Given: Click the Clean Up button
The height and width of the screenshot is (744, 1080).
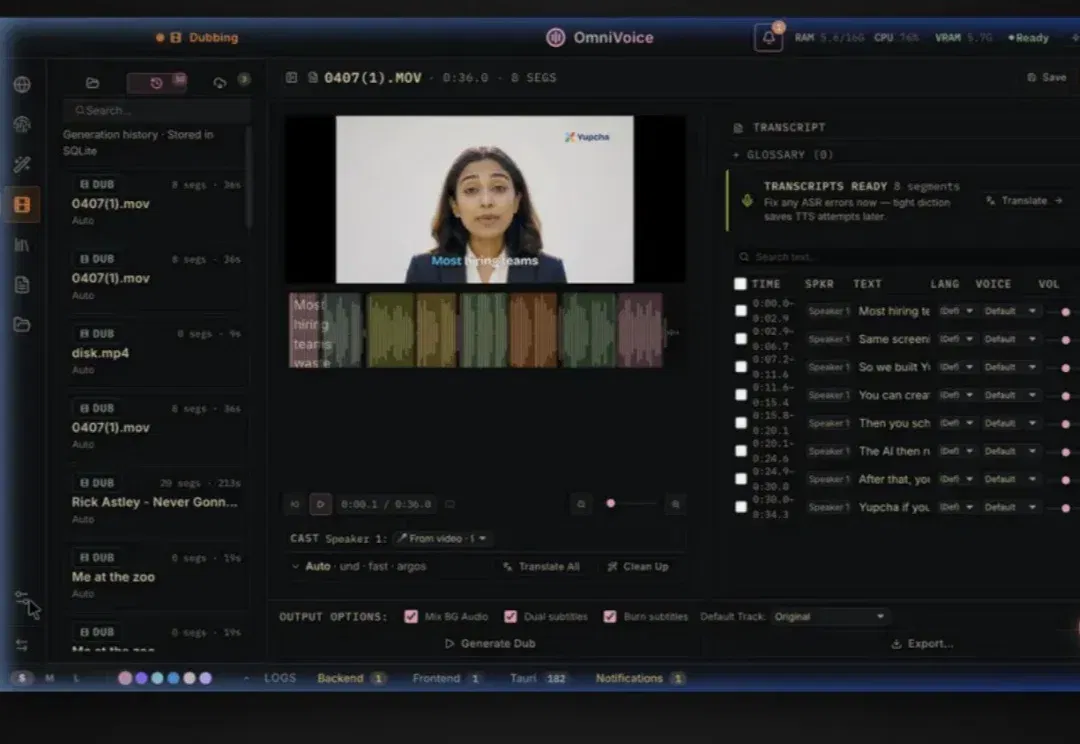Looking at the screenshot, I should tap(638, 566).
